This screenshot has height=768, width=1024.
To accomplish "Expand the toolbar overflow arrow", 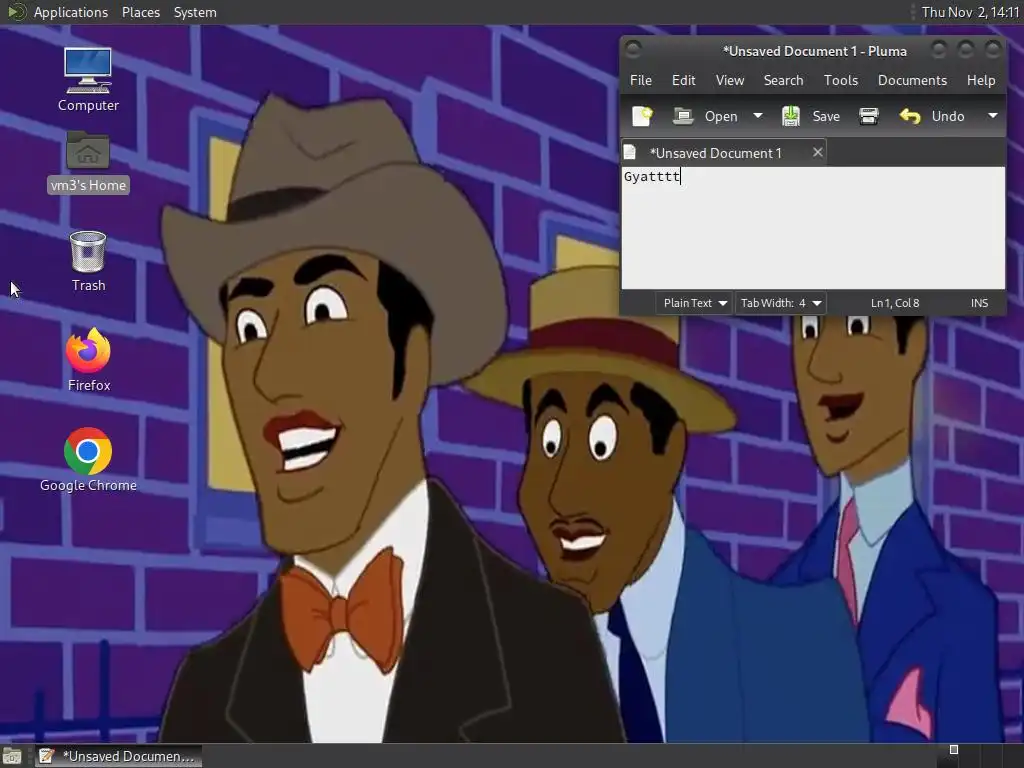I will click(993, 116).
